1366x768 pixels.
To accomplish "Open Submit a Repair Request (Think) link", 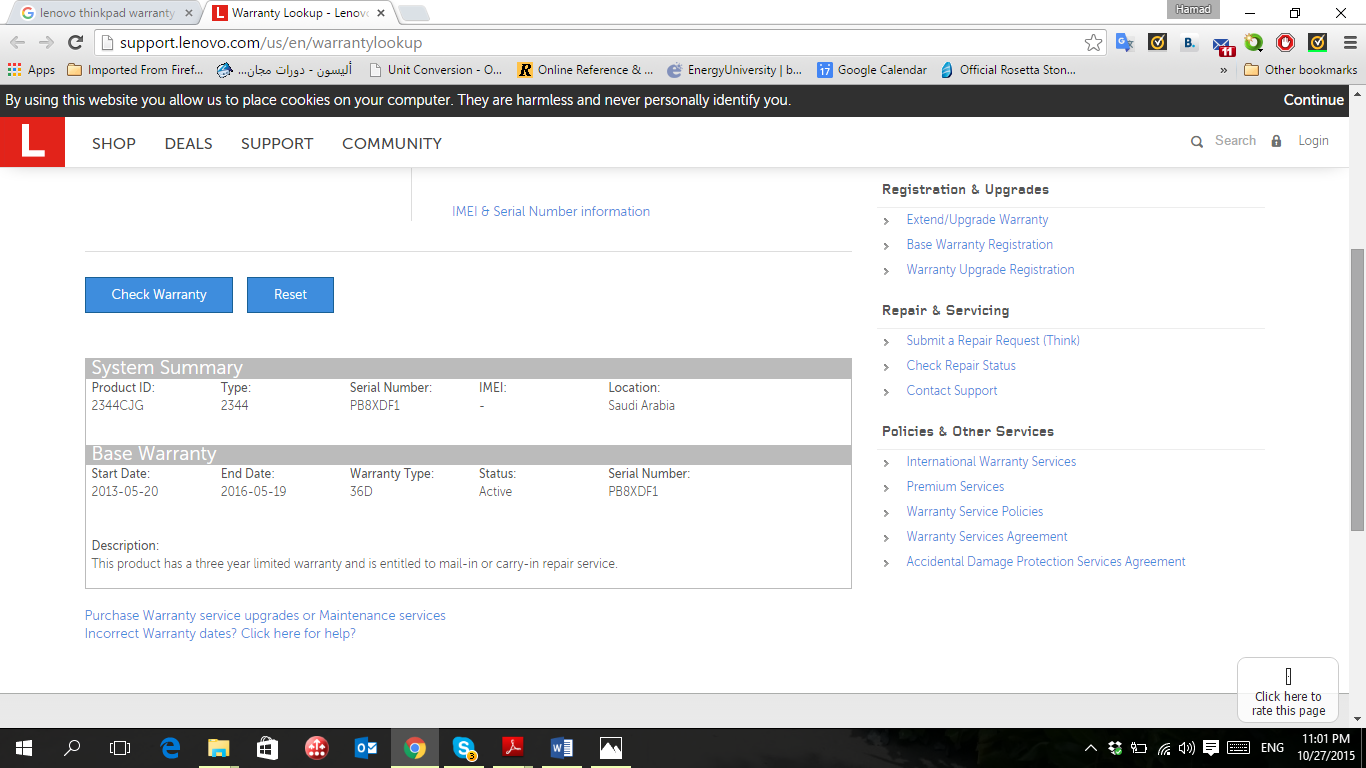I will [993, 340].
